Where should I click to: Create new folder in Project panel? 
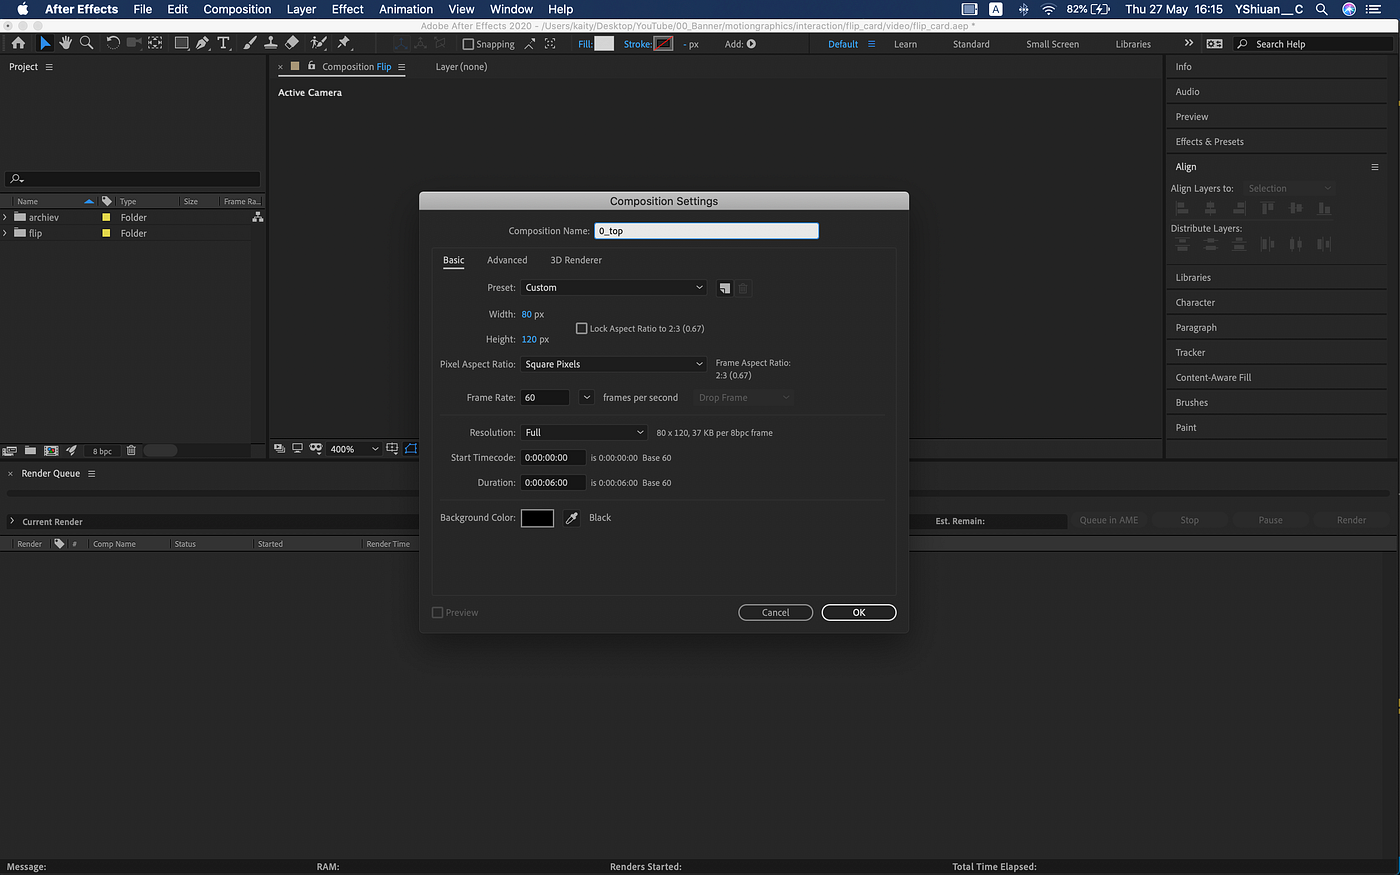click(x=30, y=451)
